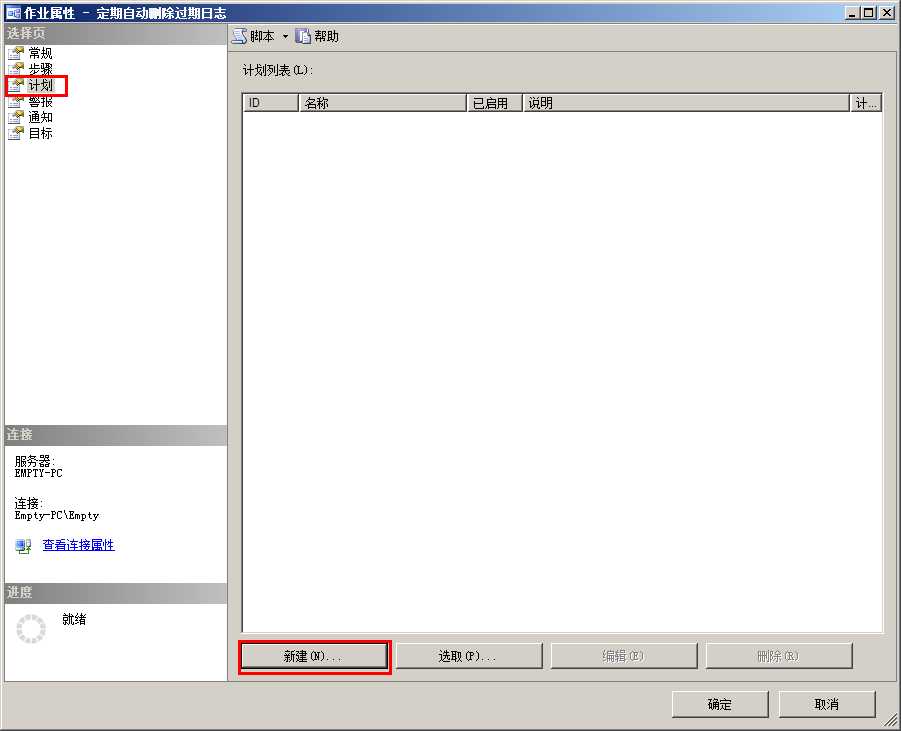This screenshot has height=731, width=901.
Task: Click the 就绪 status text
Action: (x=74, y=619)
